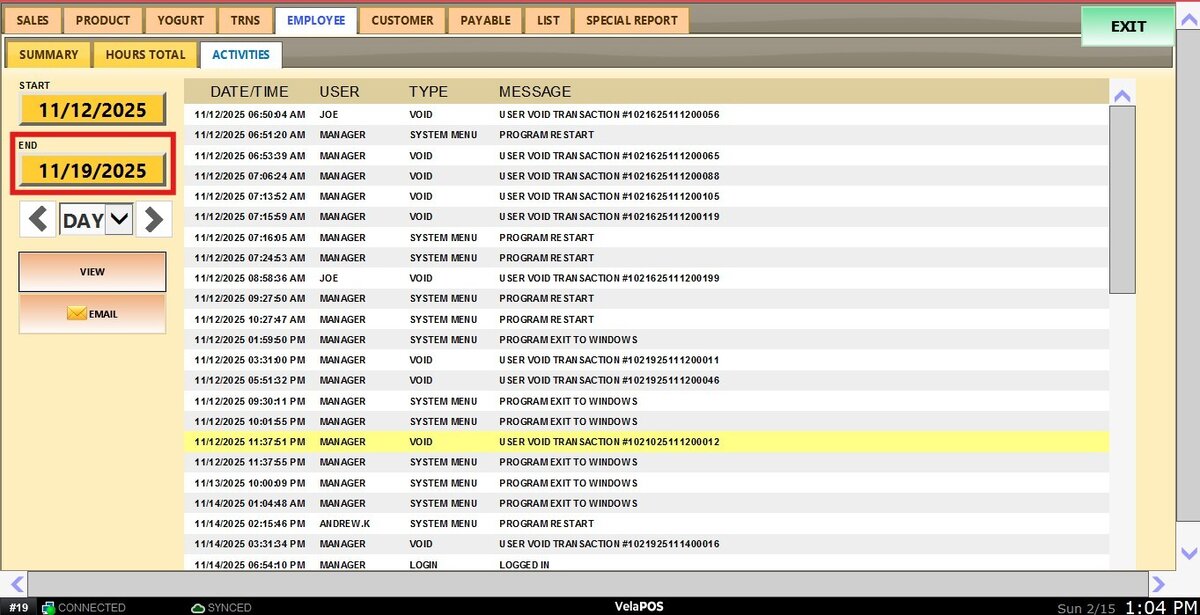
Task: Open the PAYABLE tab
Action: coord(486,20)
